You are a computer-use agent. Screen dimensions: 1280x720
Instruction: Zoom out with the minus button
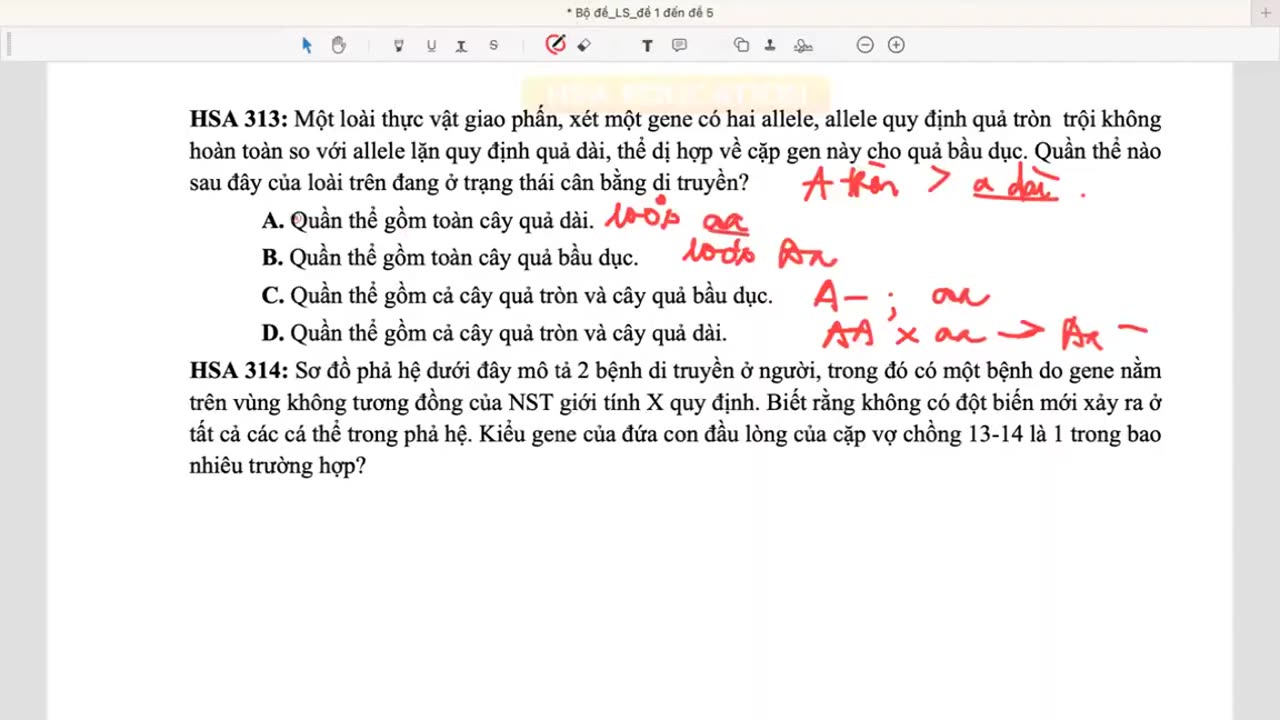pyautogui.click(x=865, y=45)
